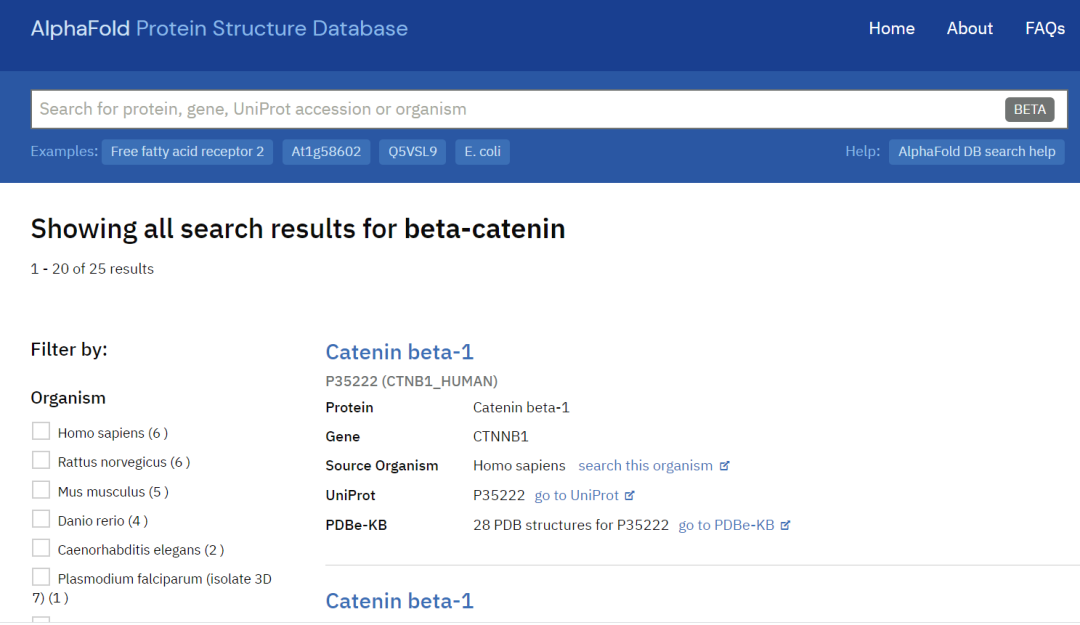Click external link icon beside search this organism
Screen dimensions: 1080x625
tap(725, 466)
